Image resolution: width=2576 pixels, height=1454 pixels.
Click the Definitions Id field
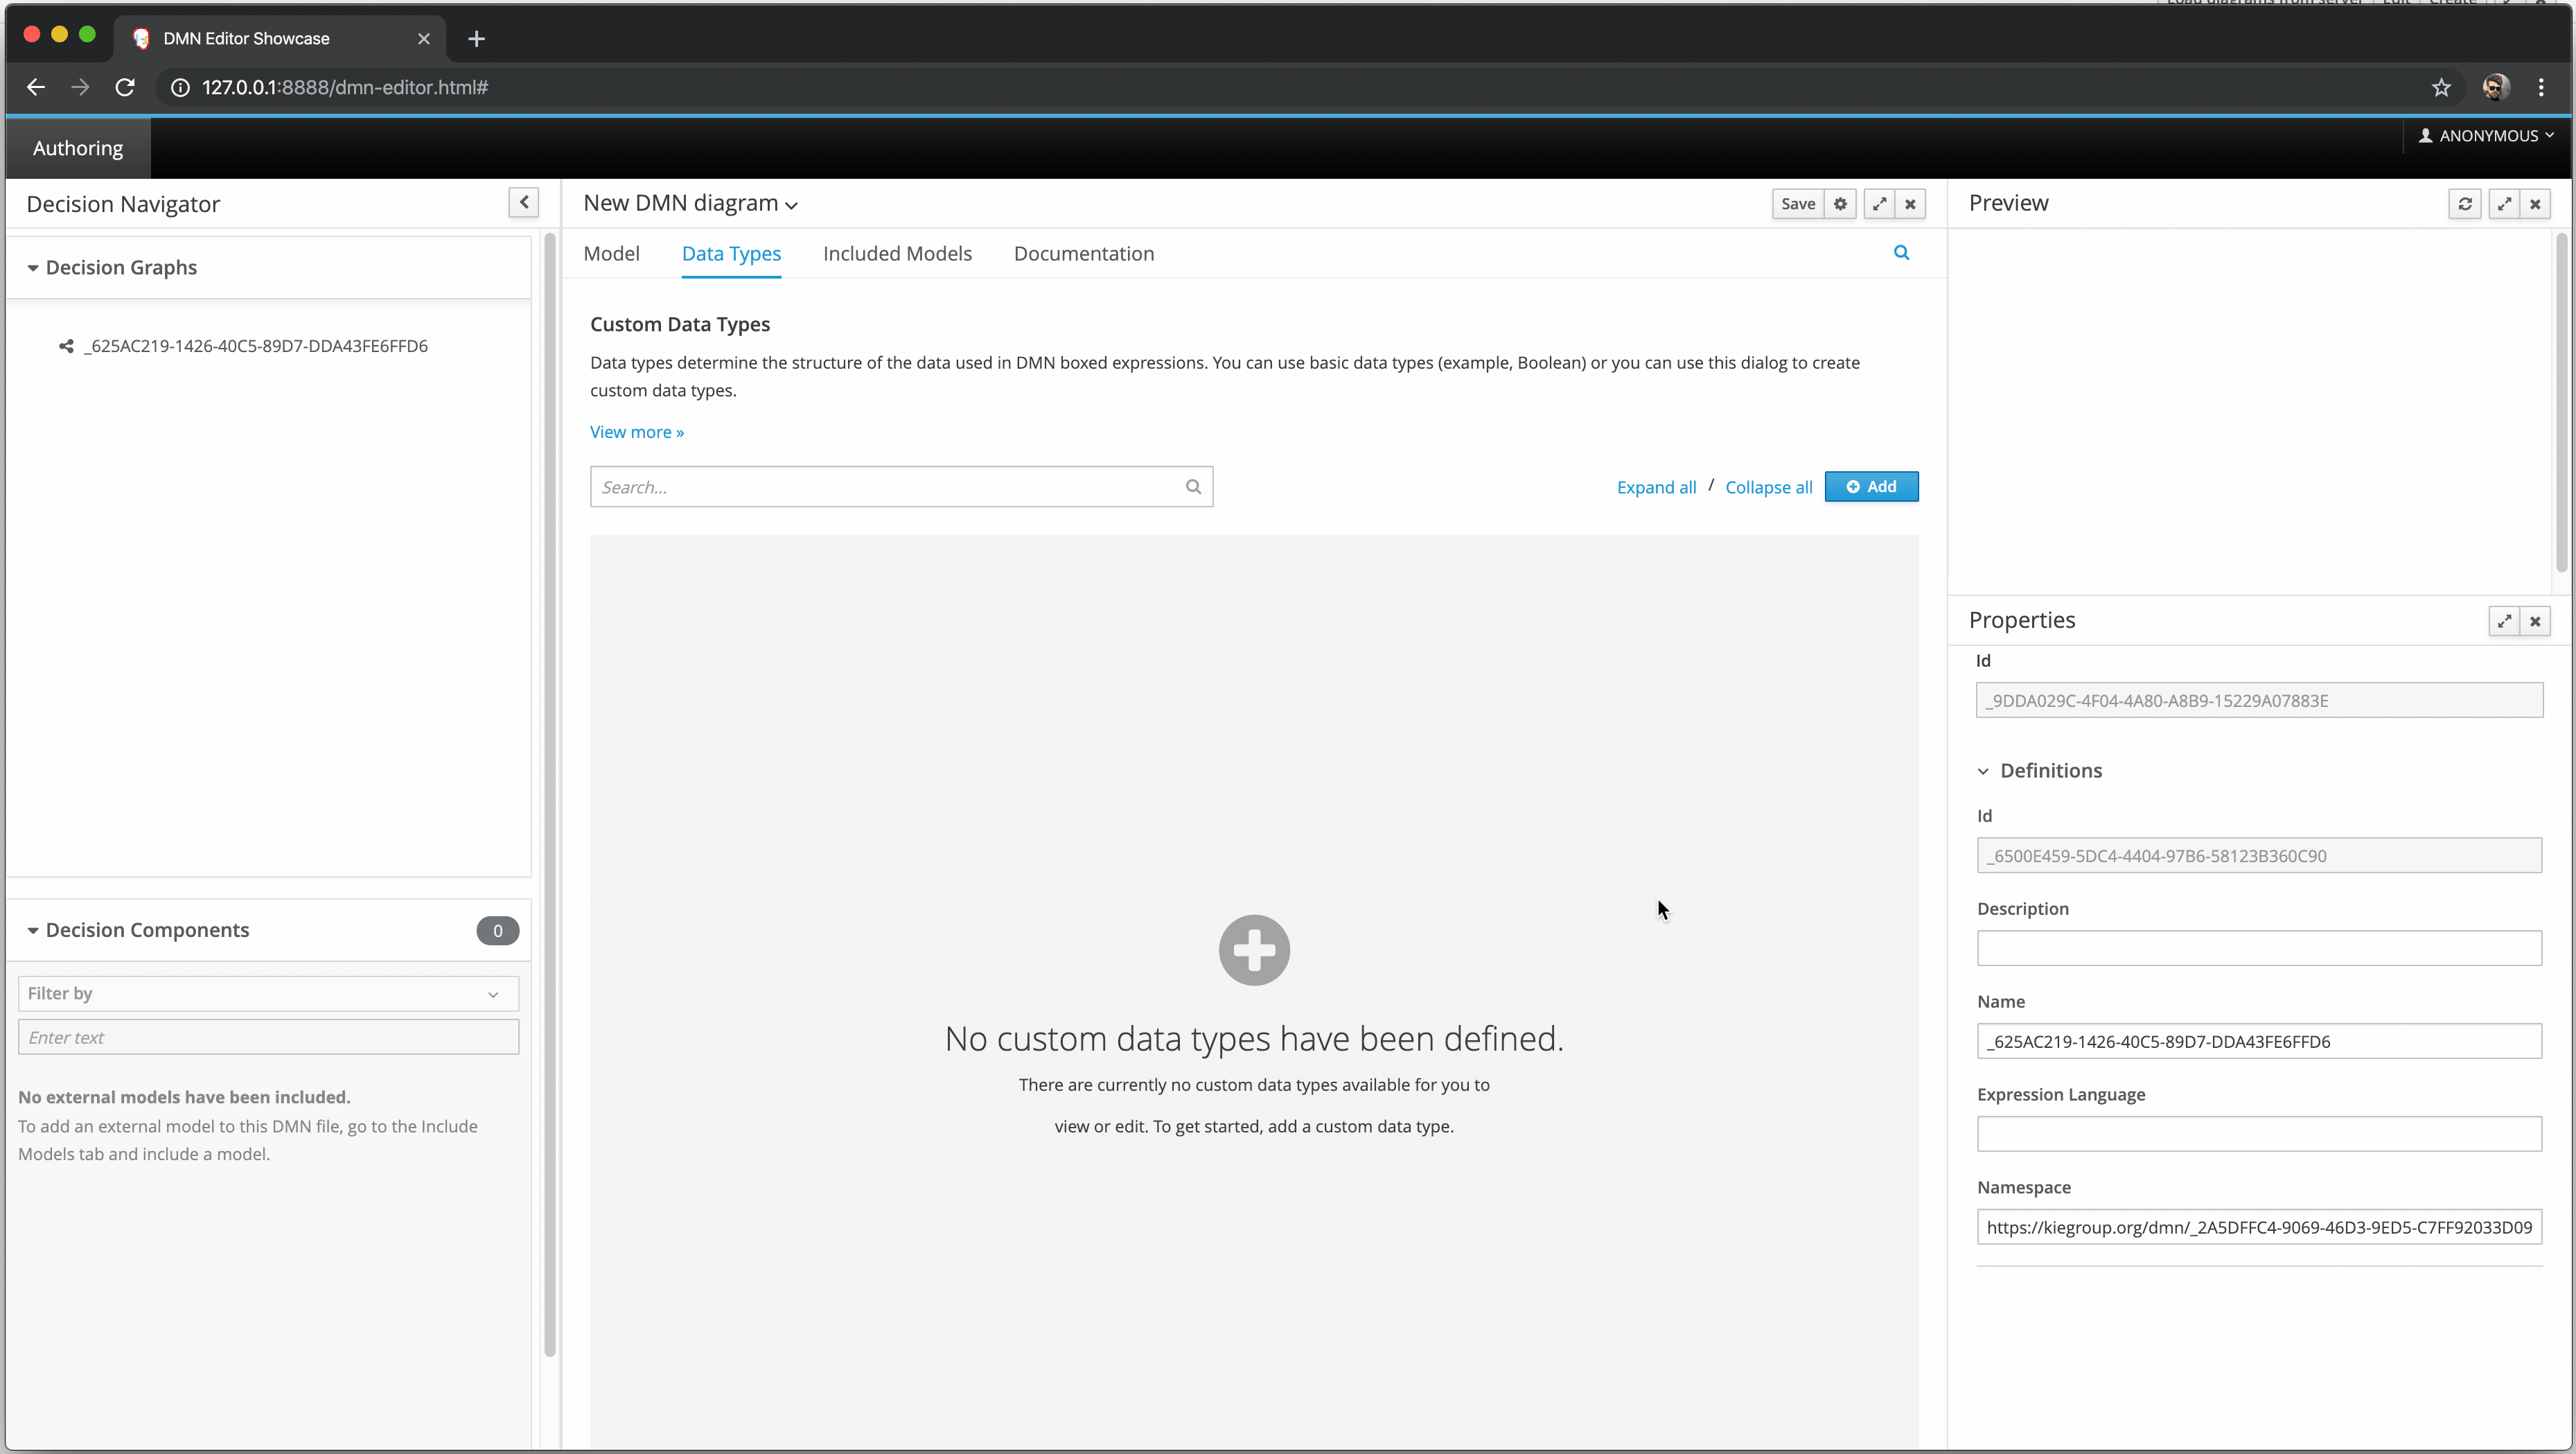tap(2258, 856)
